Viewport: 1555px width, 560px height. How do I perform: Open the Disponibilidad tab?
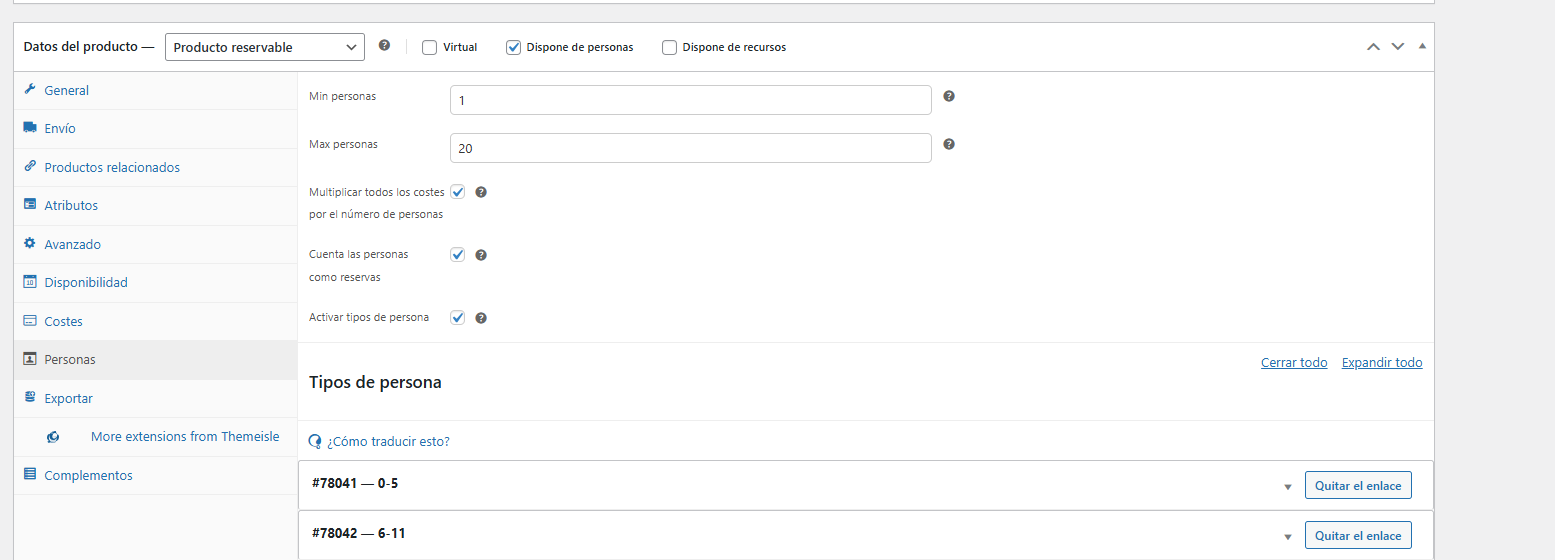86,283
